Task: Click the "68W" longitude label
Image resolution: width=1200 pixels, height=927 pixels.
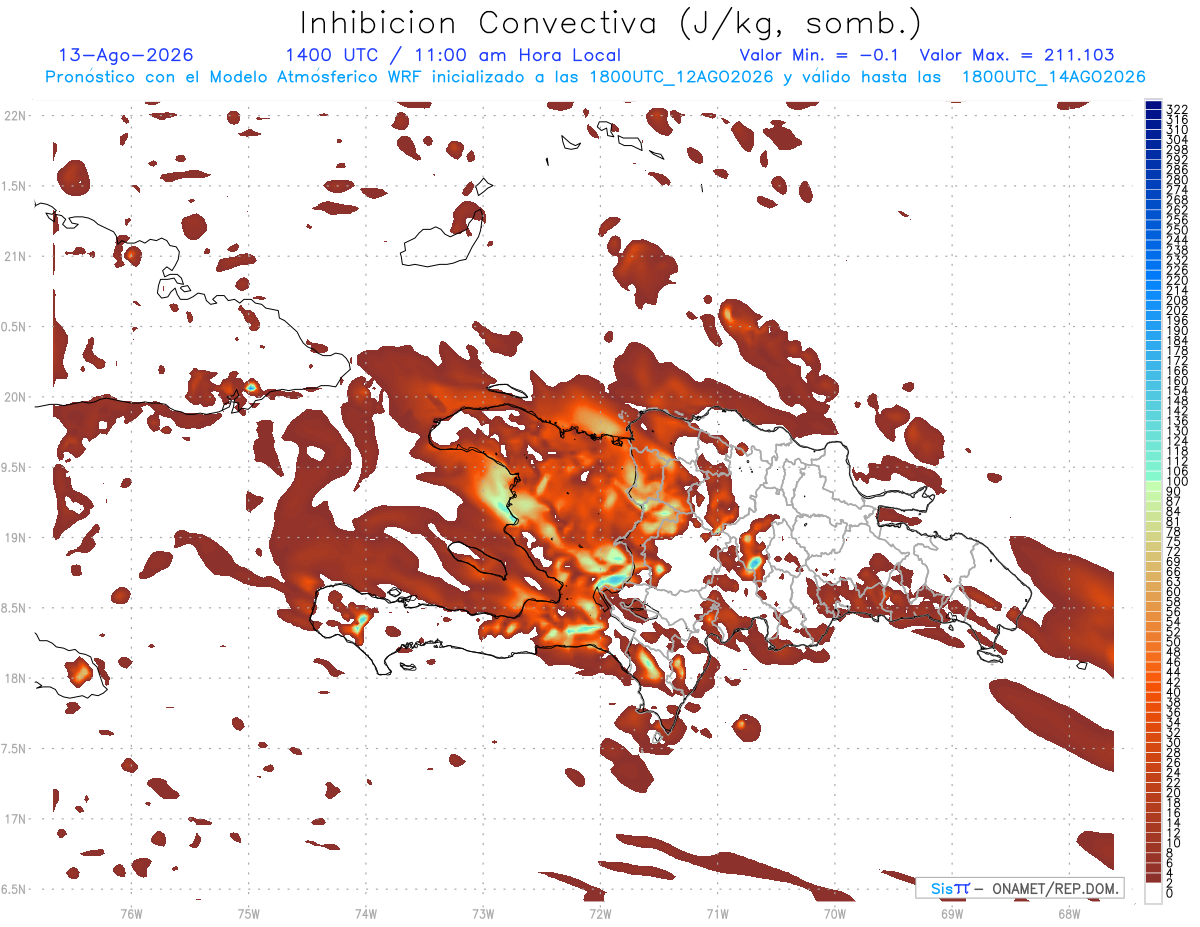Action: 1068,913
